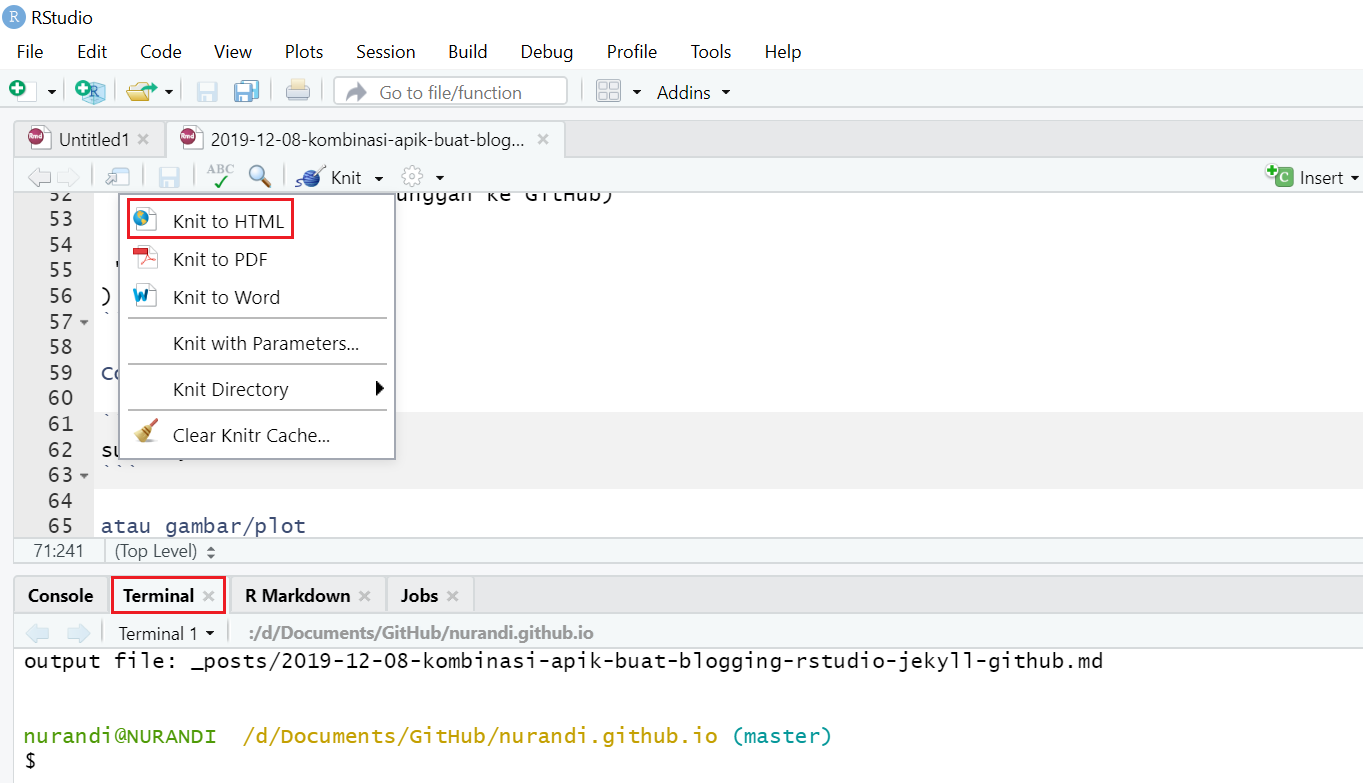Open the Addins dropdown
Screen dimensions: 1363x783
tap(693, 92)
